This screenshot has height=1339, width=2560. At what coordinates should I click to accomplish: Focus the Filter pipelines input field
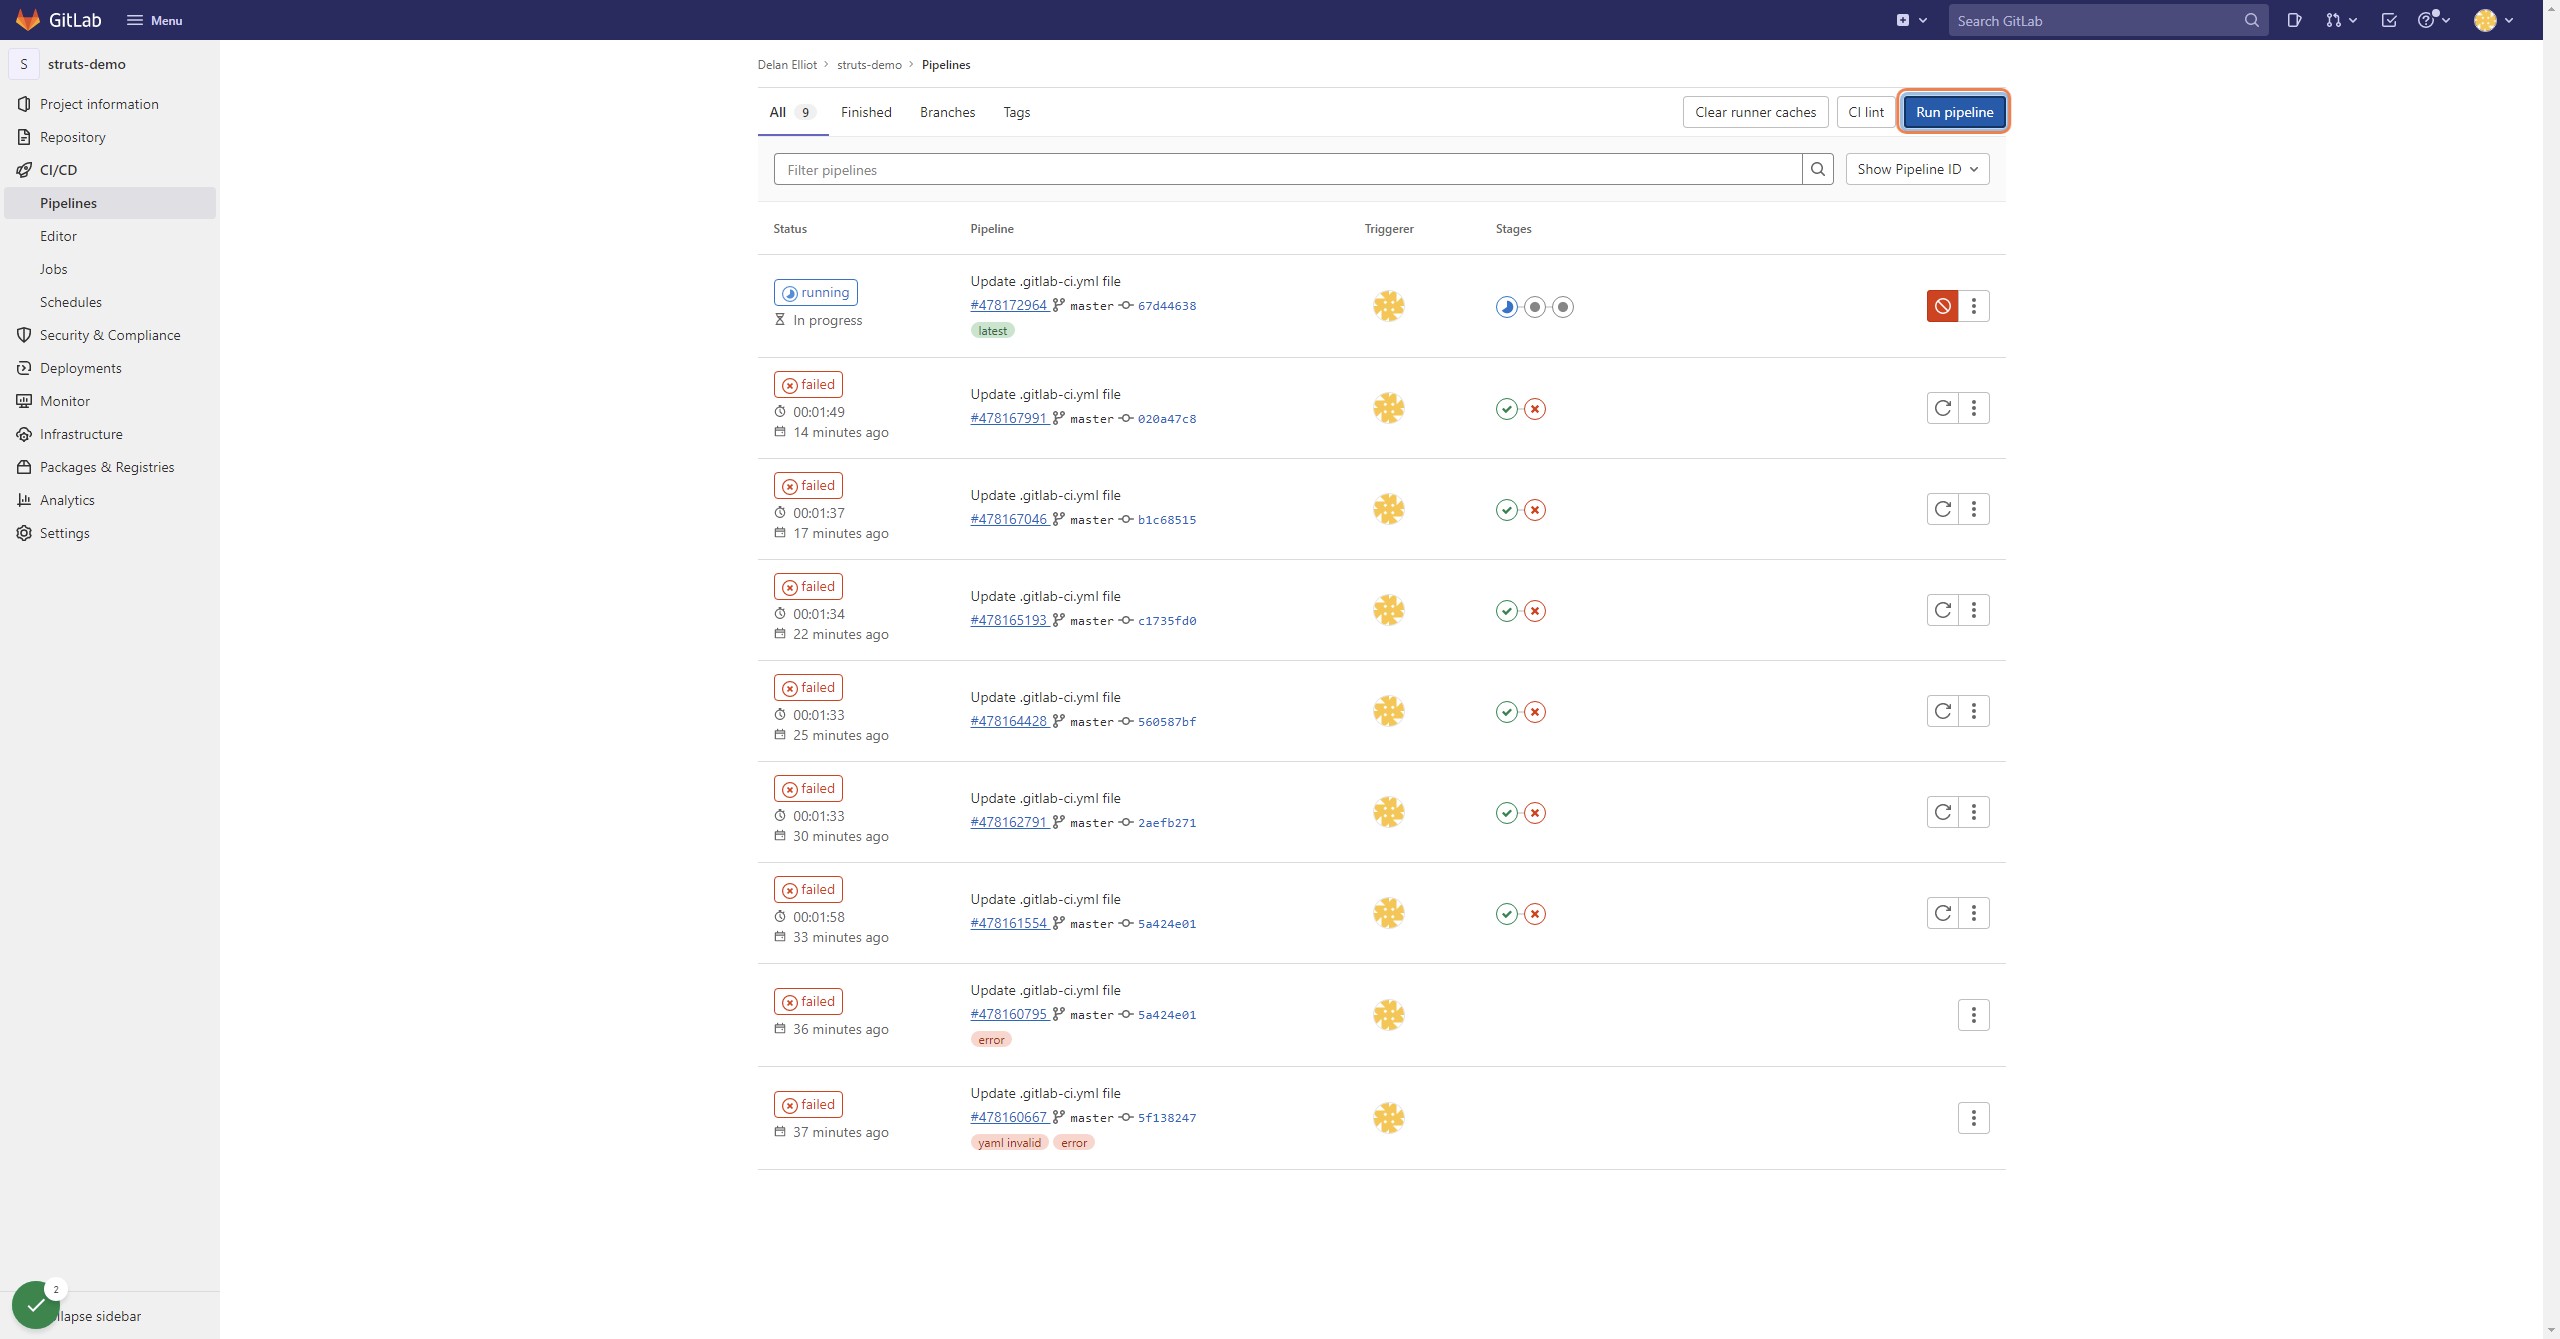(x=1288, y=169)
